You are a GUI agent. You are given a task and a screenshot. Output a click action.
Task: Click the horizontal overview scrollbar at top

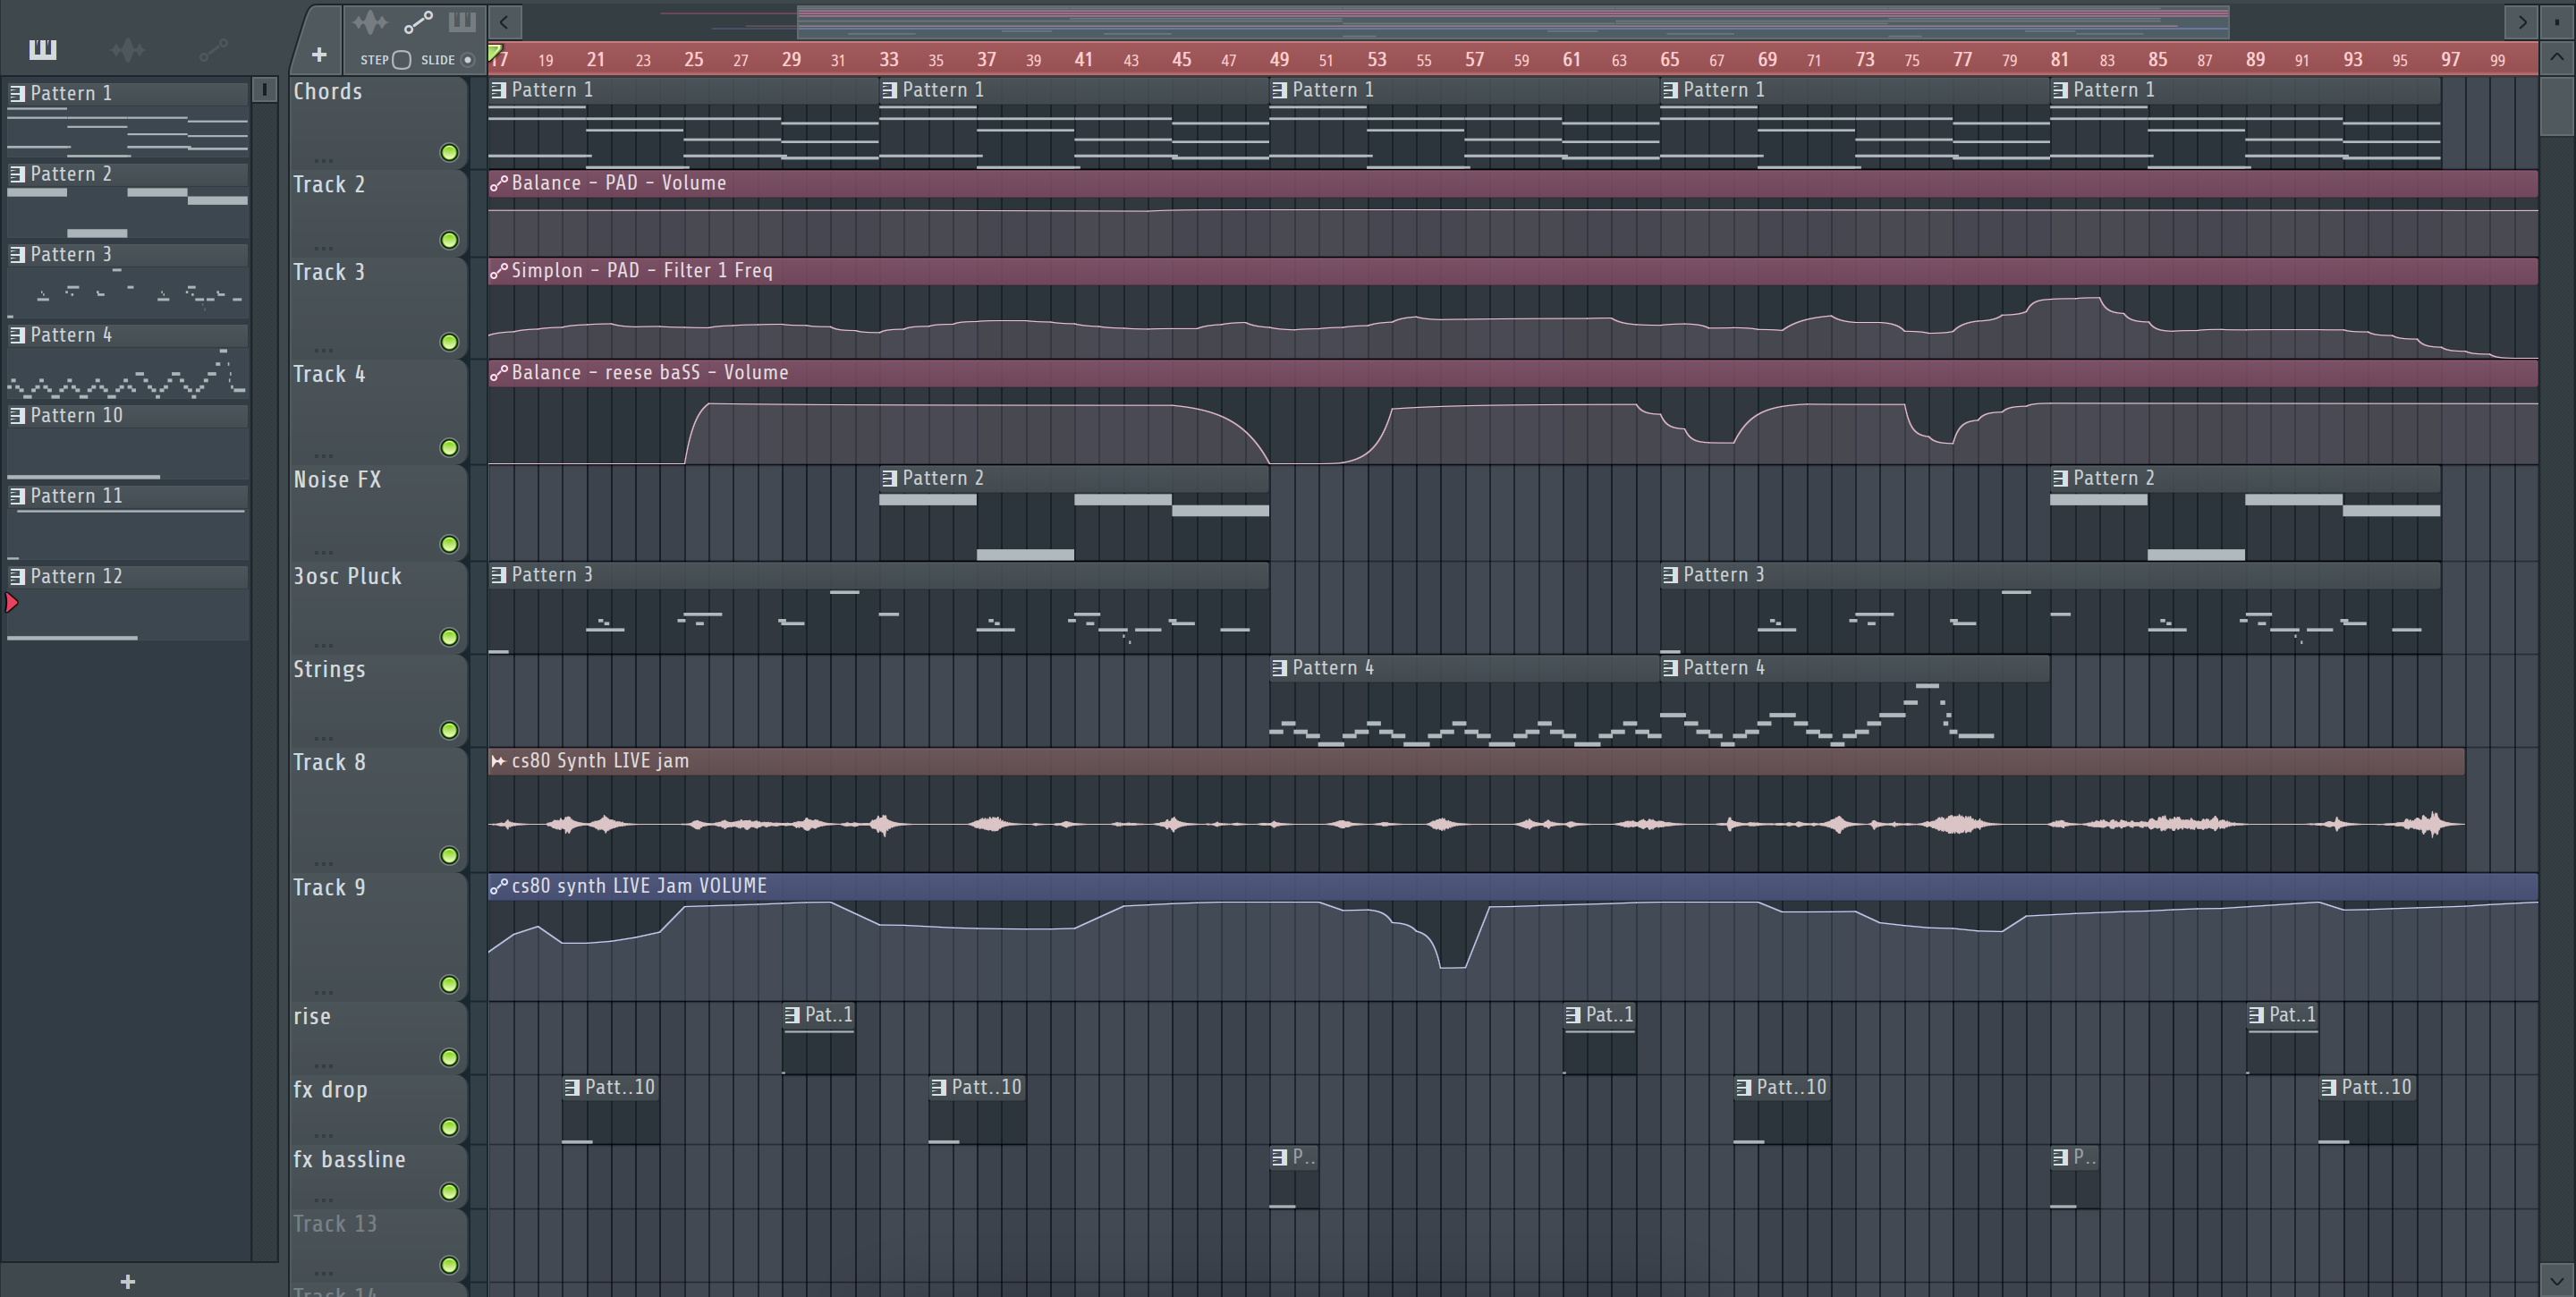coord(1513,21)
